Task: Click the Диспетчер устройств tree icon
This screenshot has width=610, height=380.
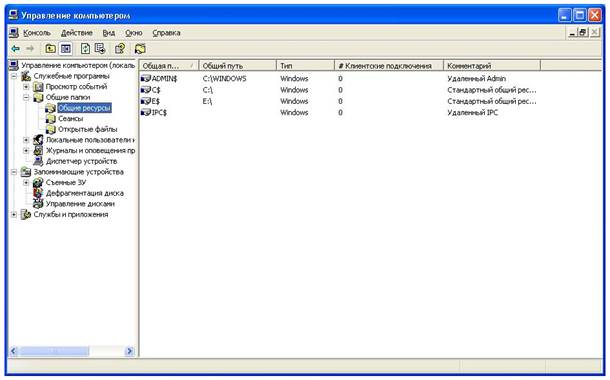Action: click(38, 161)
